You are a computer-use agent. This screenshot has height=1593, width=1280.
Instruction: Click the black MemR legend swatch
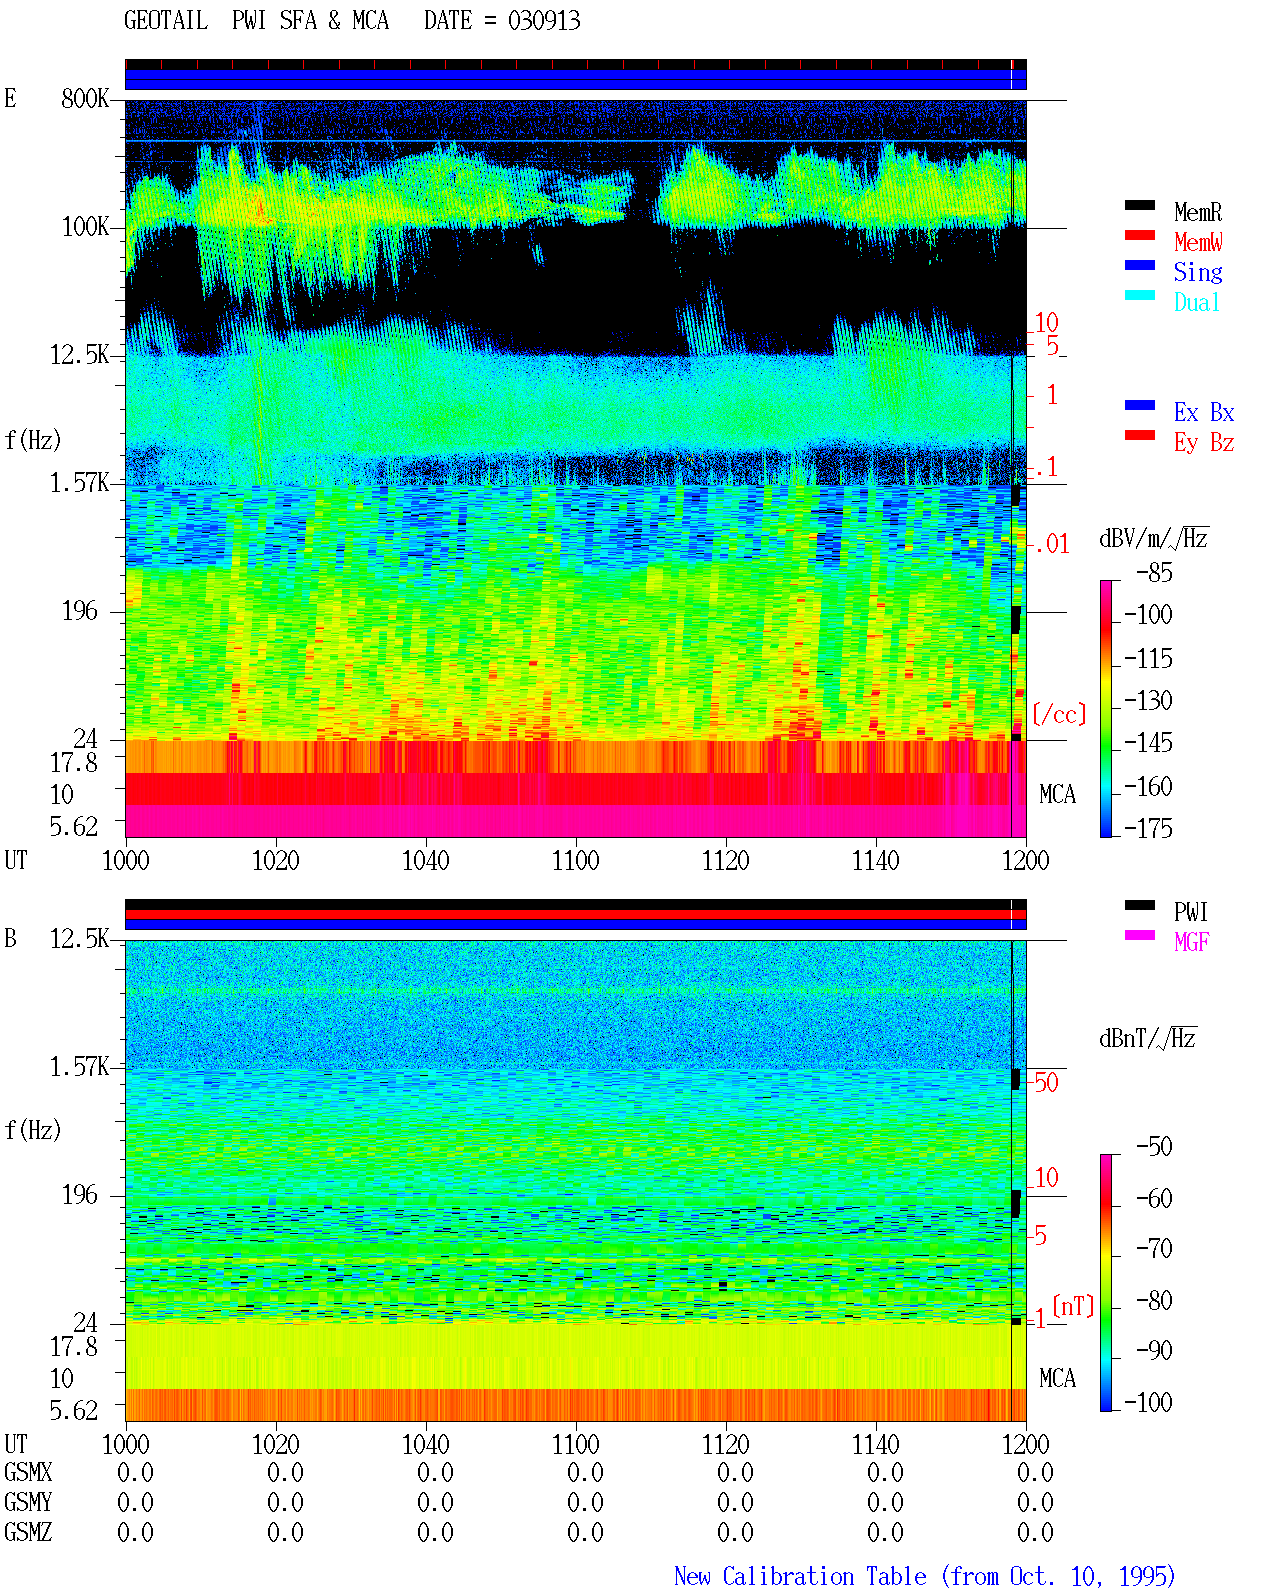[1140, 205]
